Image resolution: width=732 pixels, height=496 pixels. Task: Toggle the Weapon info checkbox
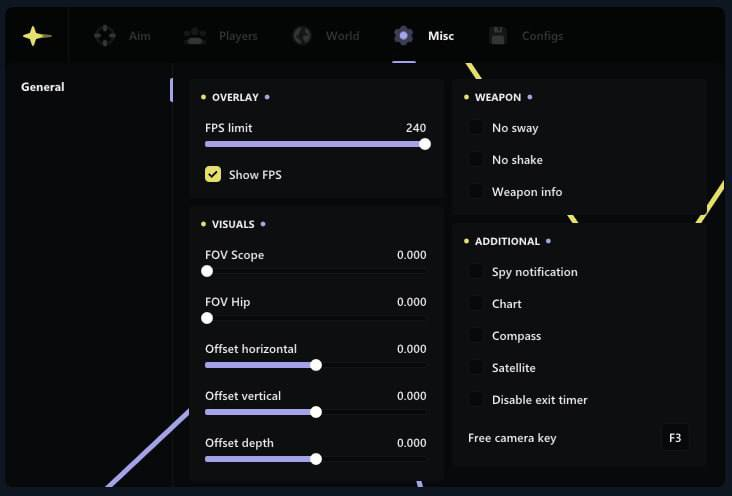coord(476,192)
